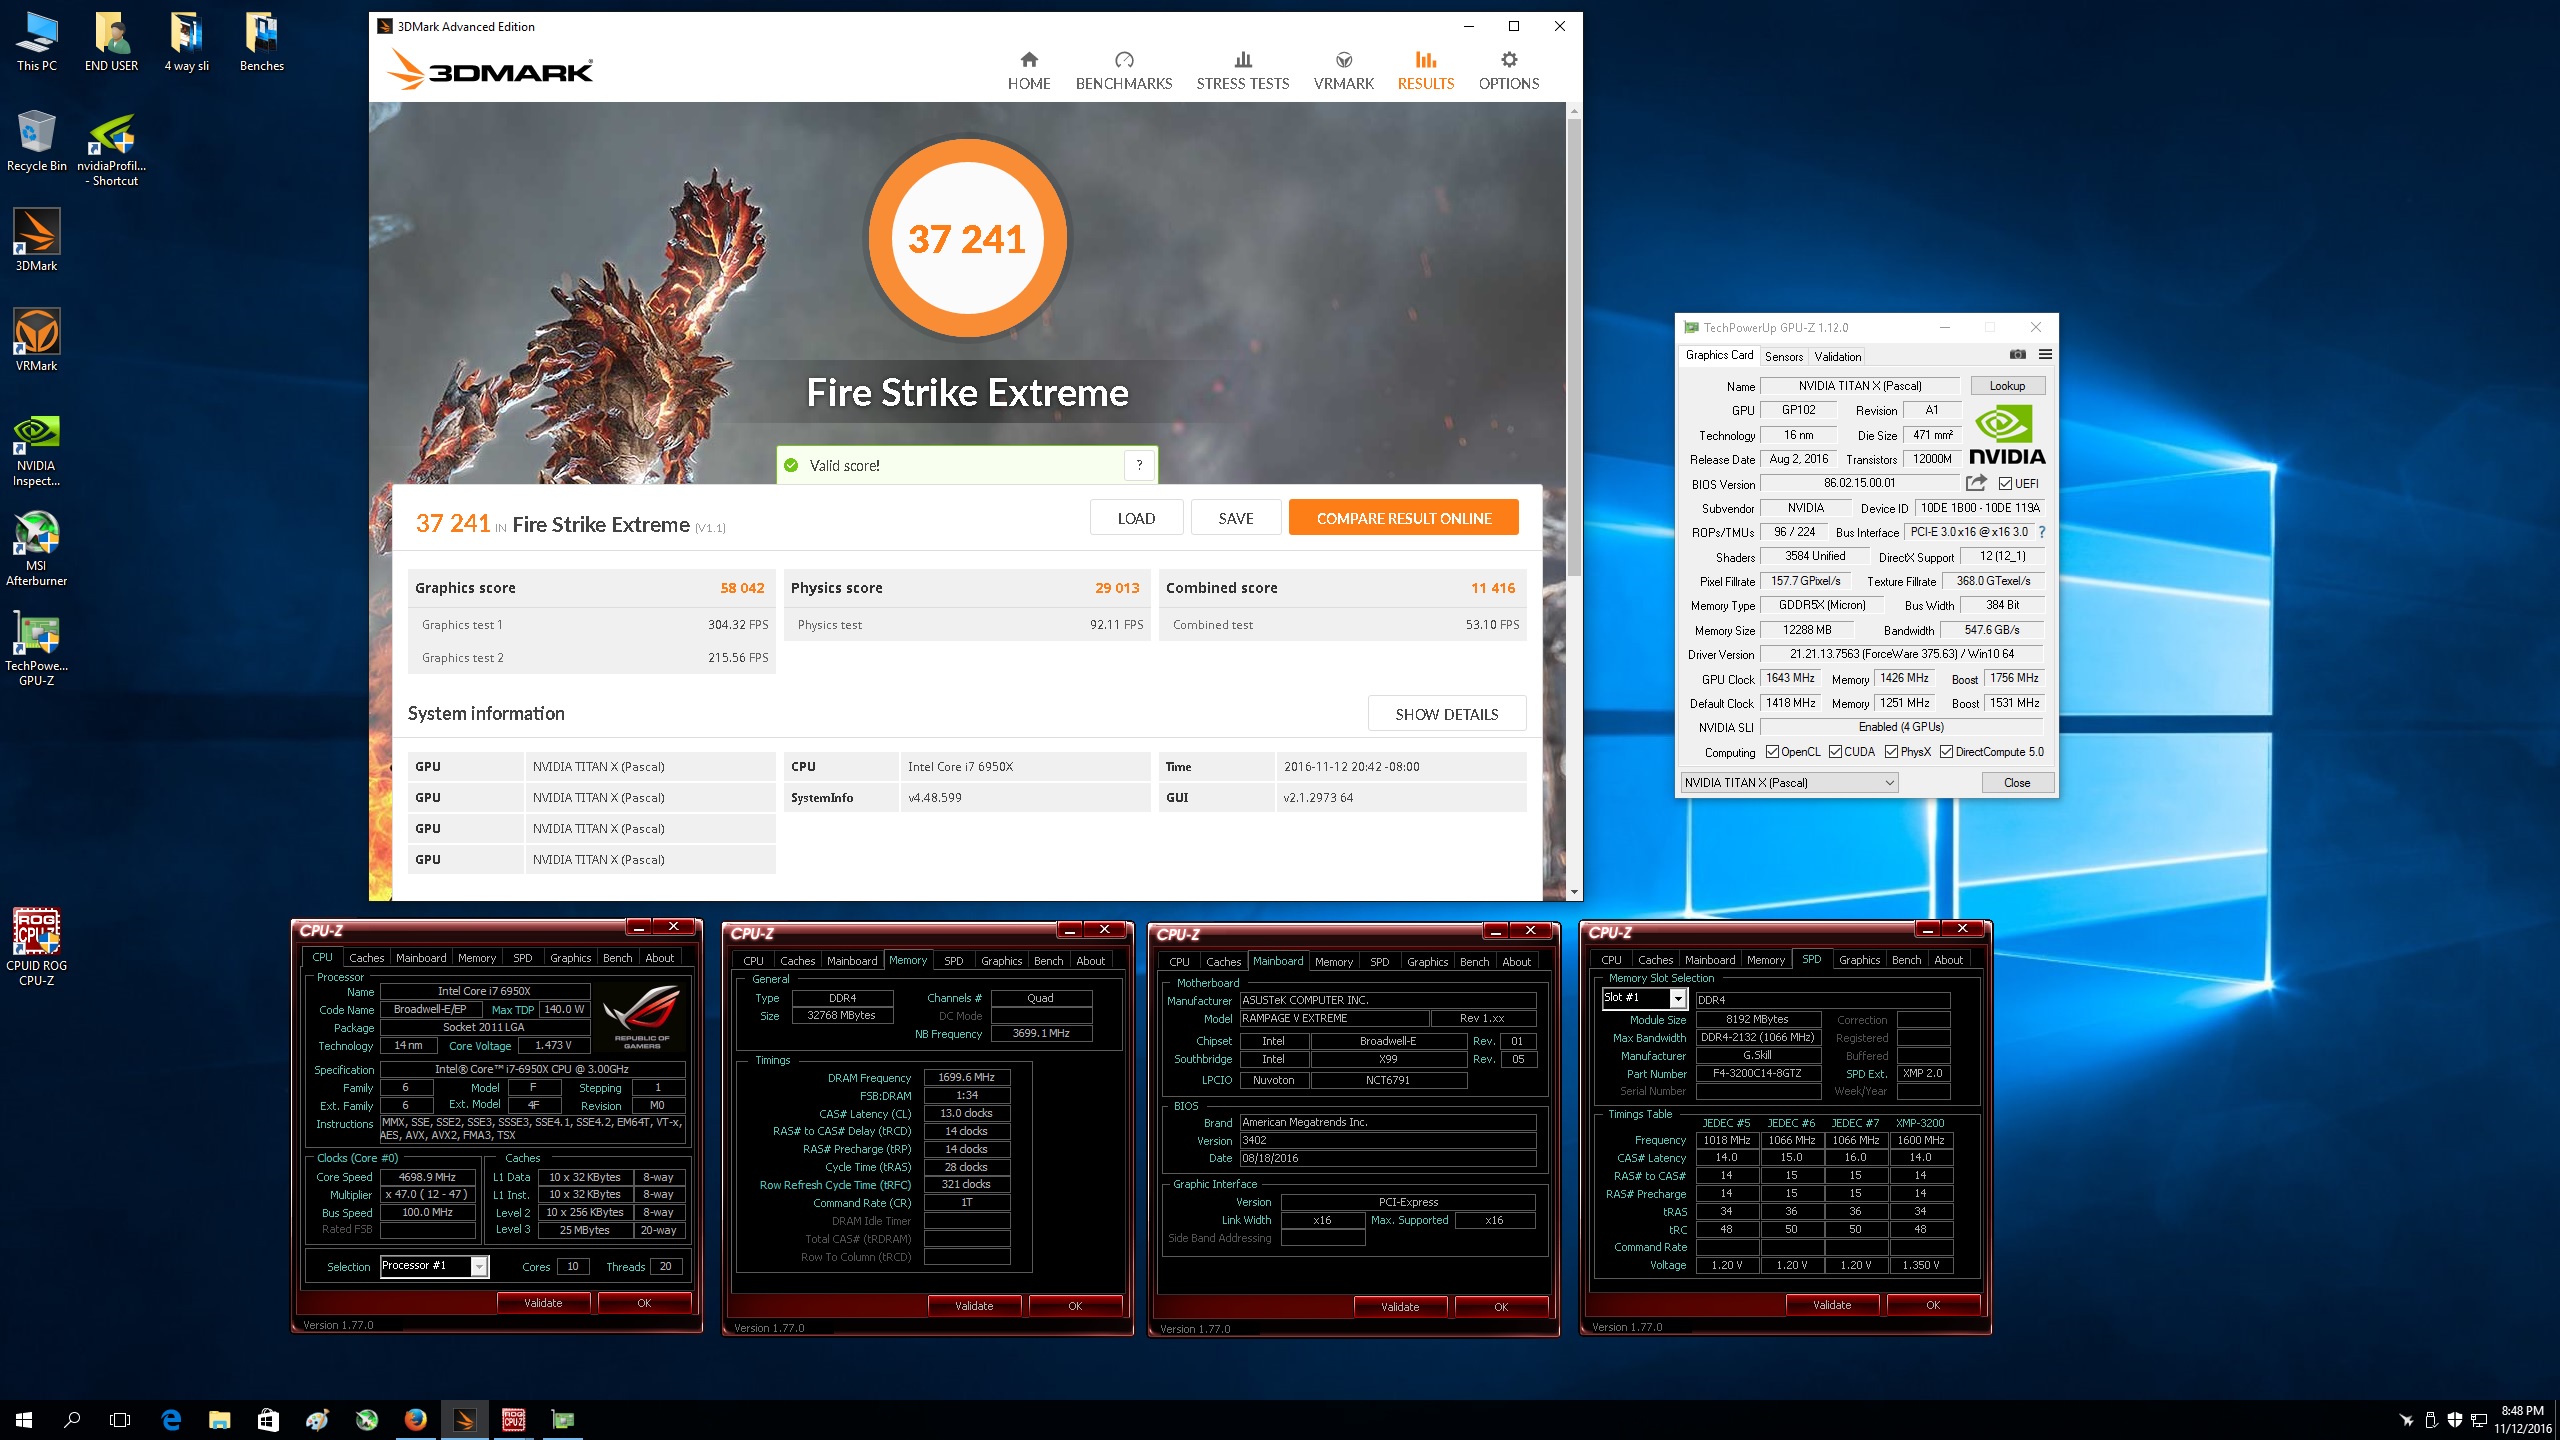Click the Valid score question mark help

tap(1139, 465)
